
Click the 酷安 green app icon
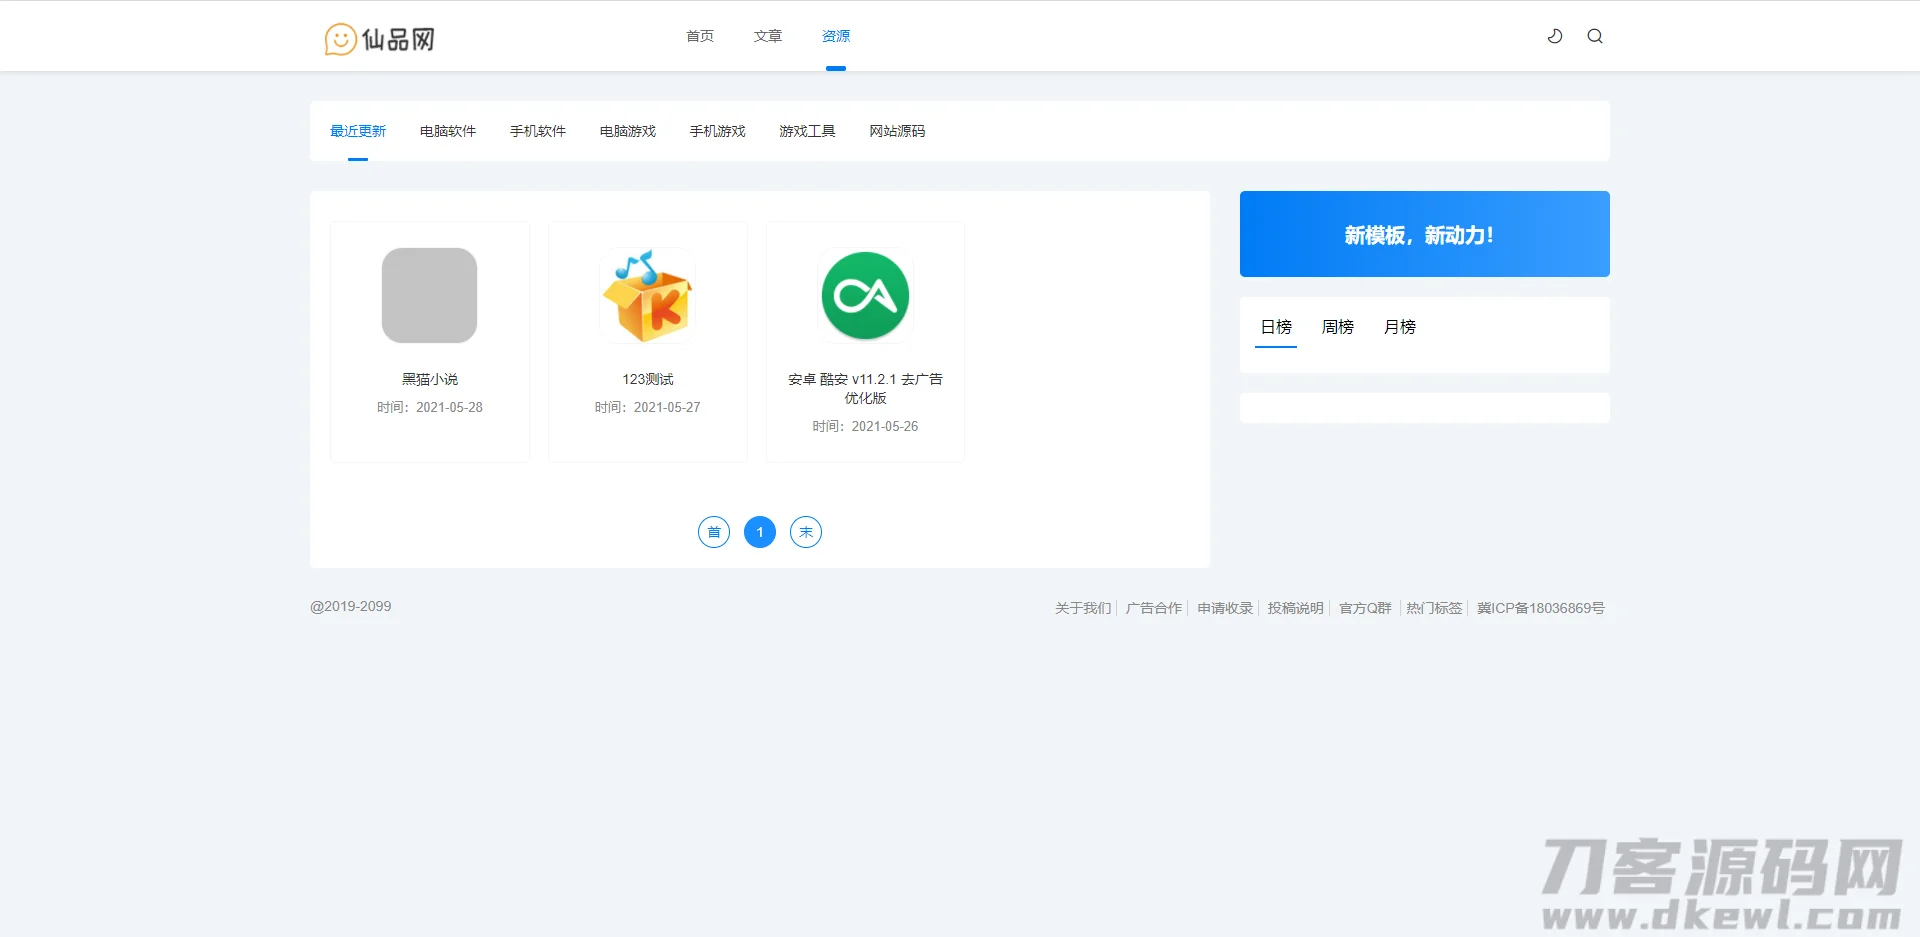(865, 295)
